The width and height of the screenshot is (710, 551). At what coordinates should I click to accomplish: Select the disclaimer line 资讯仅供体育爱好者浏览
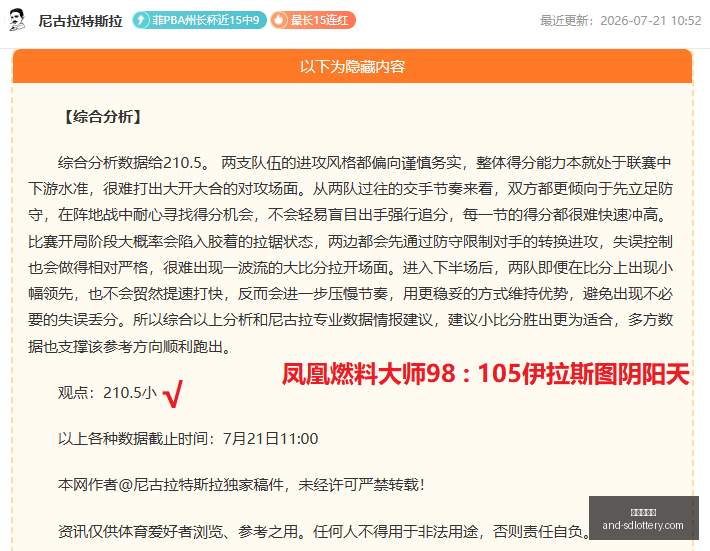[x=324, y=531]
